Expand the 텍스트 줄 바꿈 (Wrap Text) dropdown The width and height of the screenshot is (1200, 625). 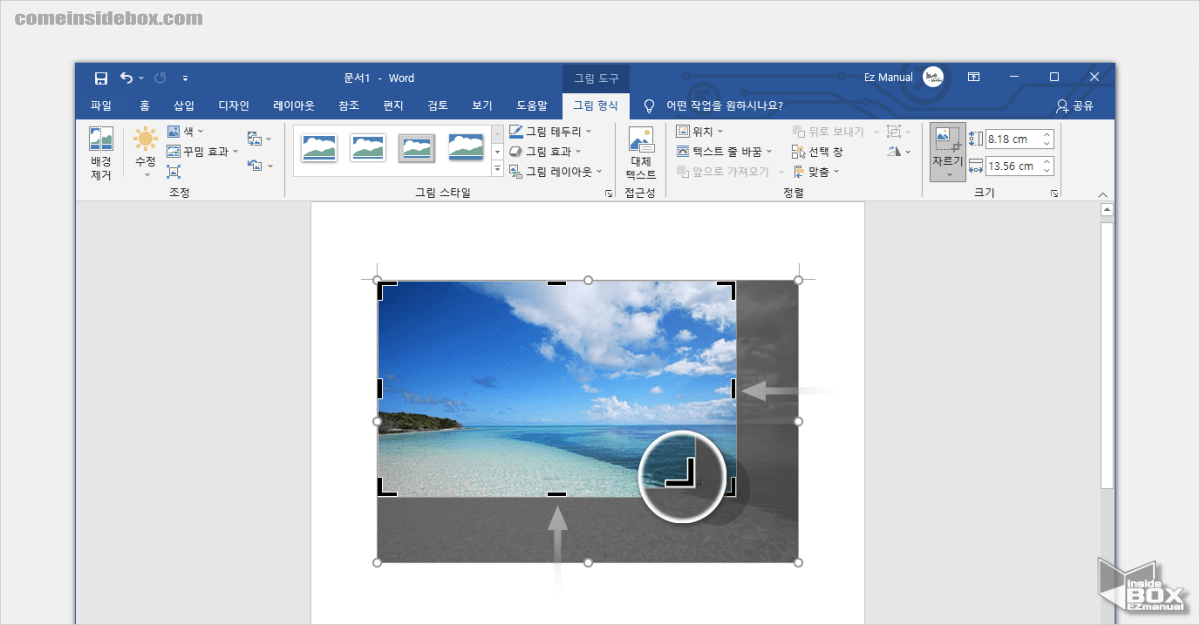[725, 151]
